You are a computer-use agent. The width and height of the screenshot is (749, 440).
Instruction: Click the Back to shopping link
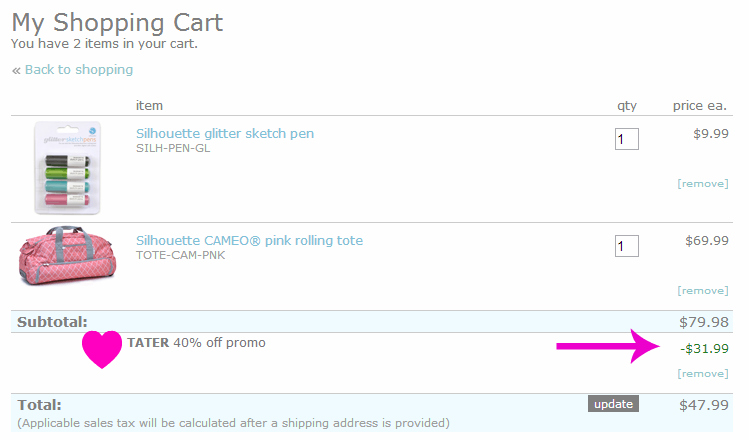tap(79, 70)
